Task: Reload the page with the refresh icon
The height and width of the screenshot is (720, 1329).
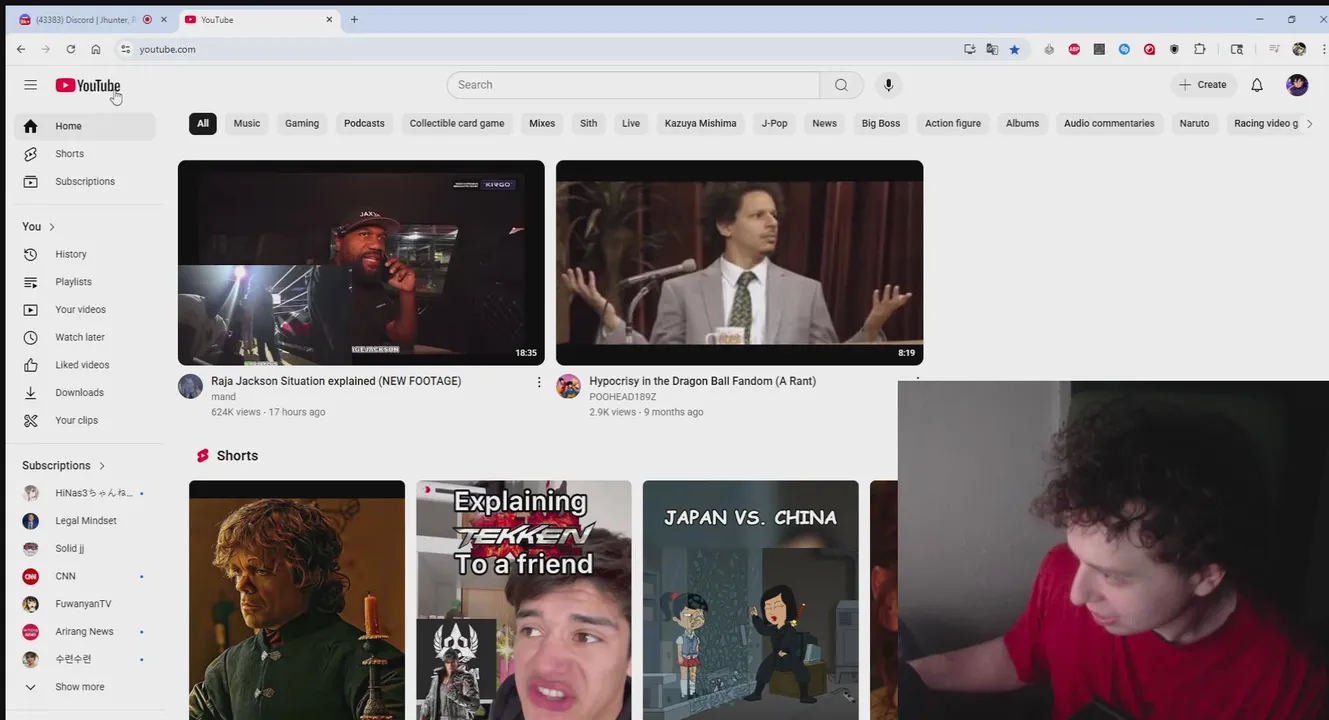Action: [71, 49]
